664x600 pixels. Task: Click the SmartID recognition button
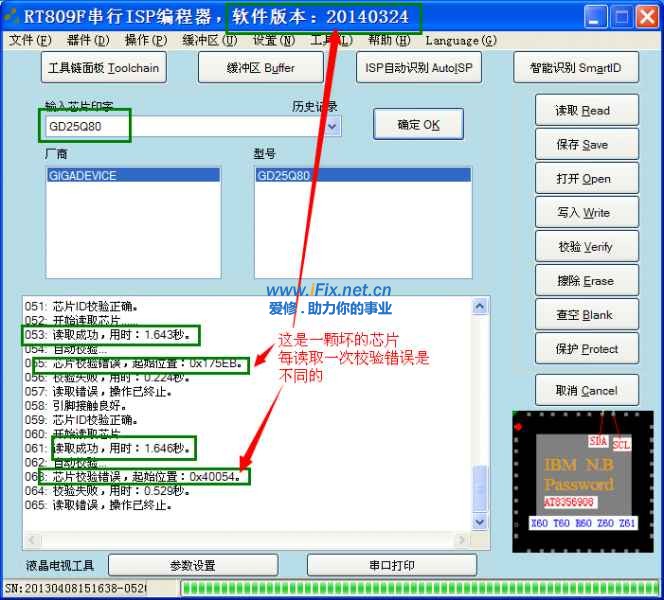[575, 68]
